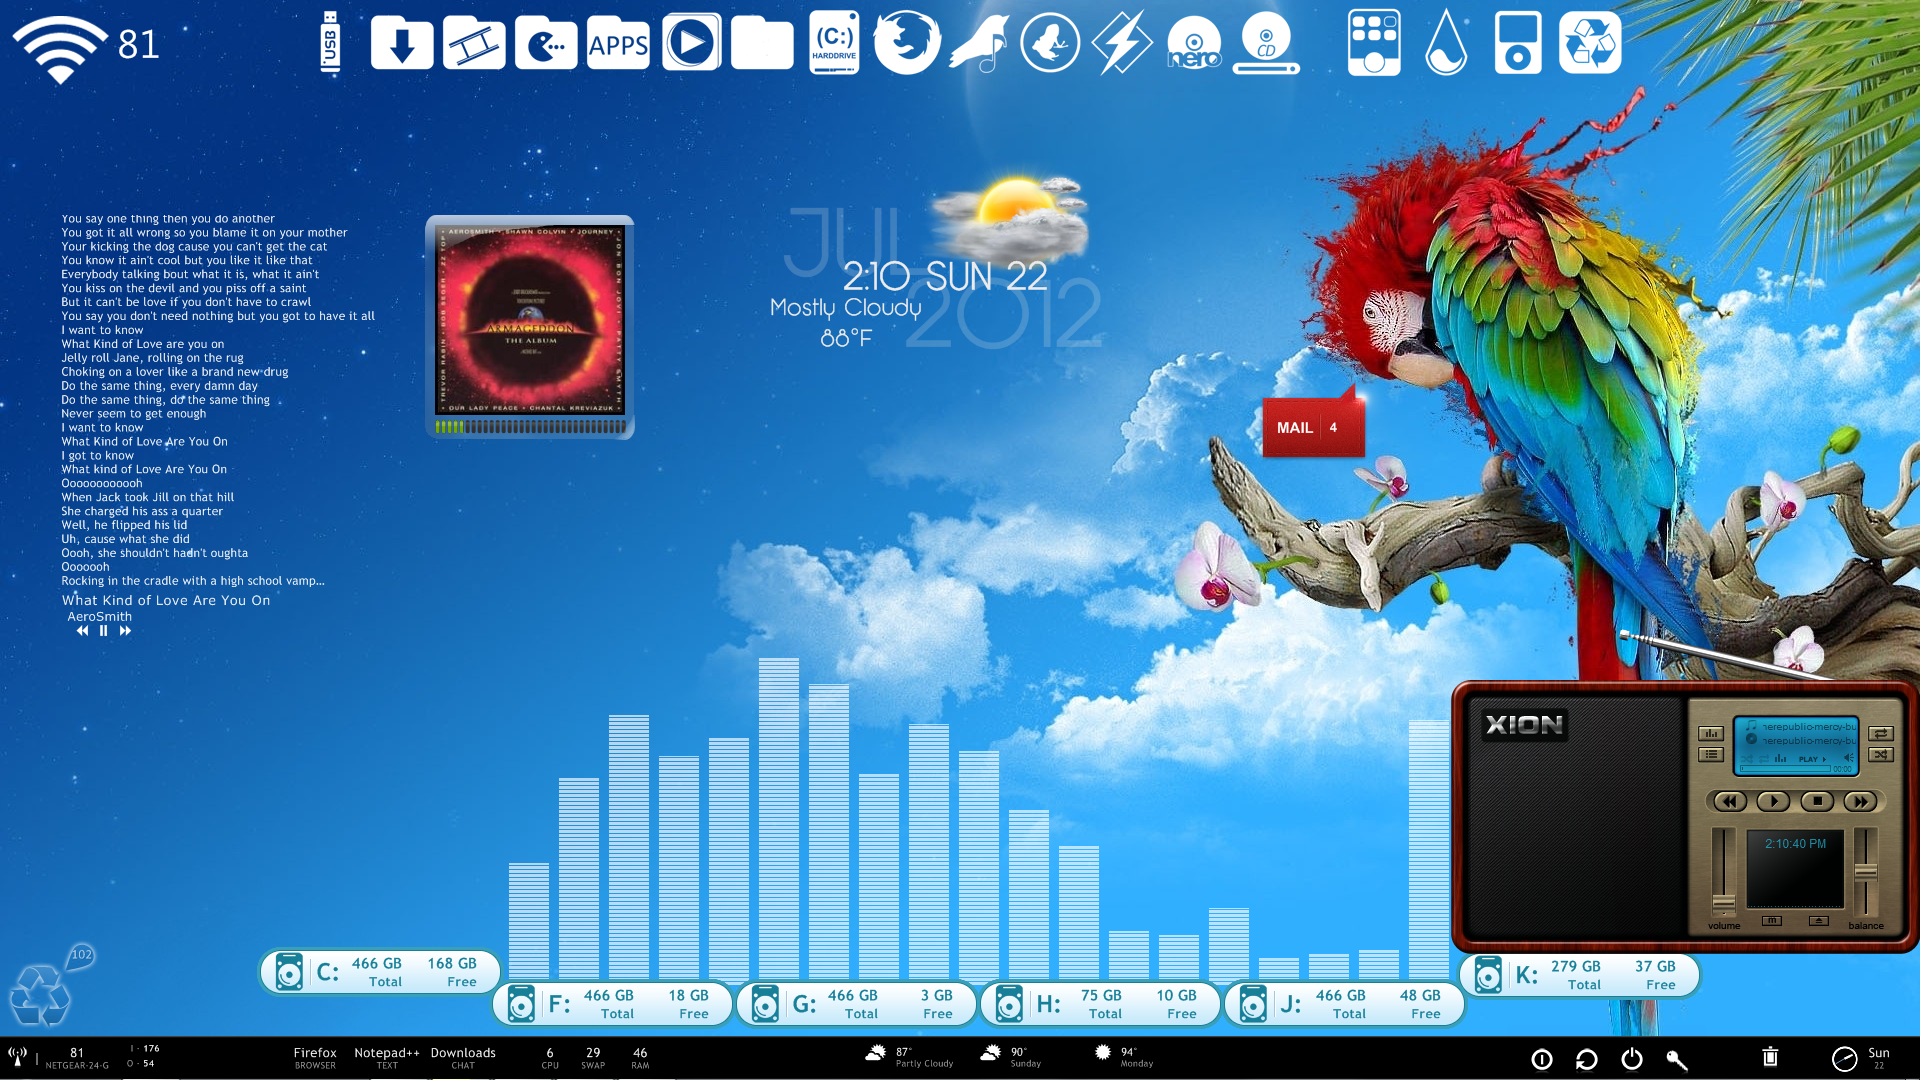The width and height of the screenshot is (1922, 1082).
Task: Open the APPS folder icon
Action: (x=618, y=43)
